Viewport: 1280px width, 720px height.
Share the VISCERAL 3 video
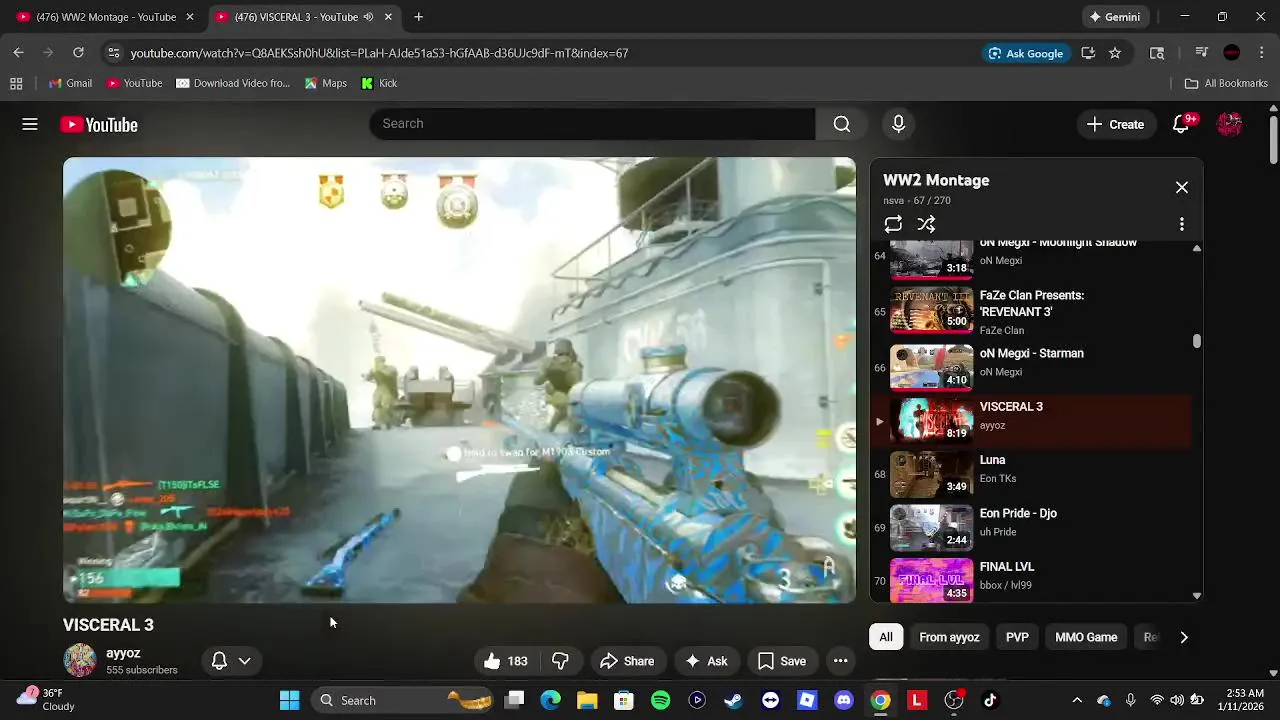pos(627,661)
